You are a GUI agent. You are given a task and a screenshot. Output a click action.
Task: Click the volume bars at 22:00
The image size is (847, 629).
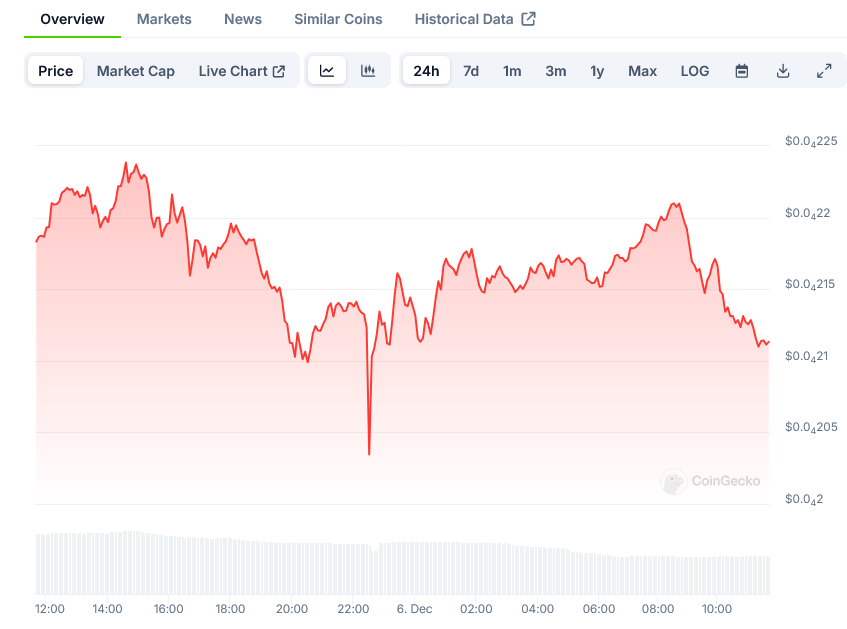[353, 568]
